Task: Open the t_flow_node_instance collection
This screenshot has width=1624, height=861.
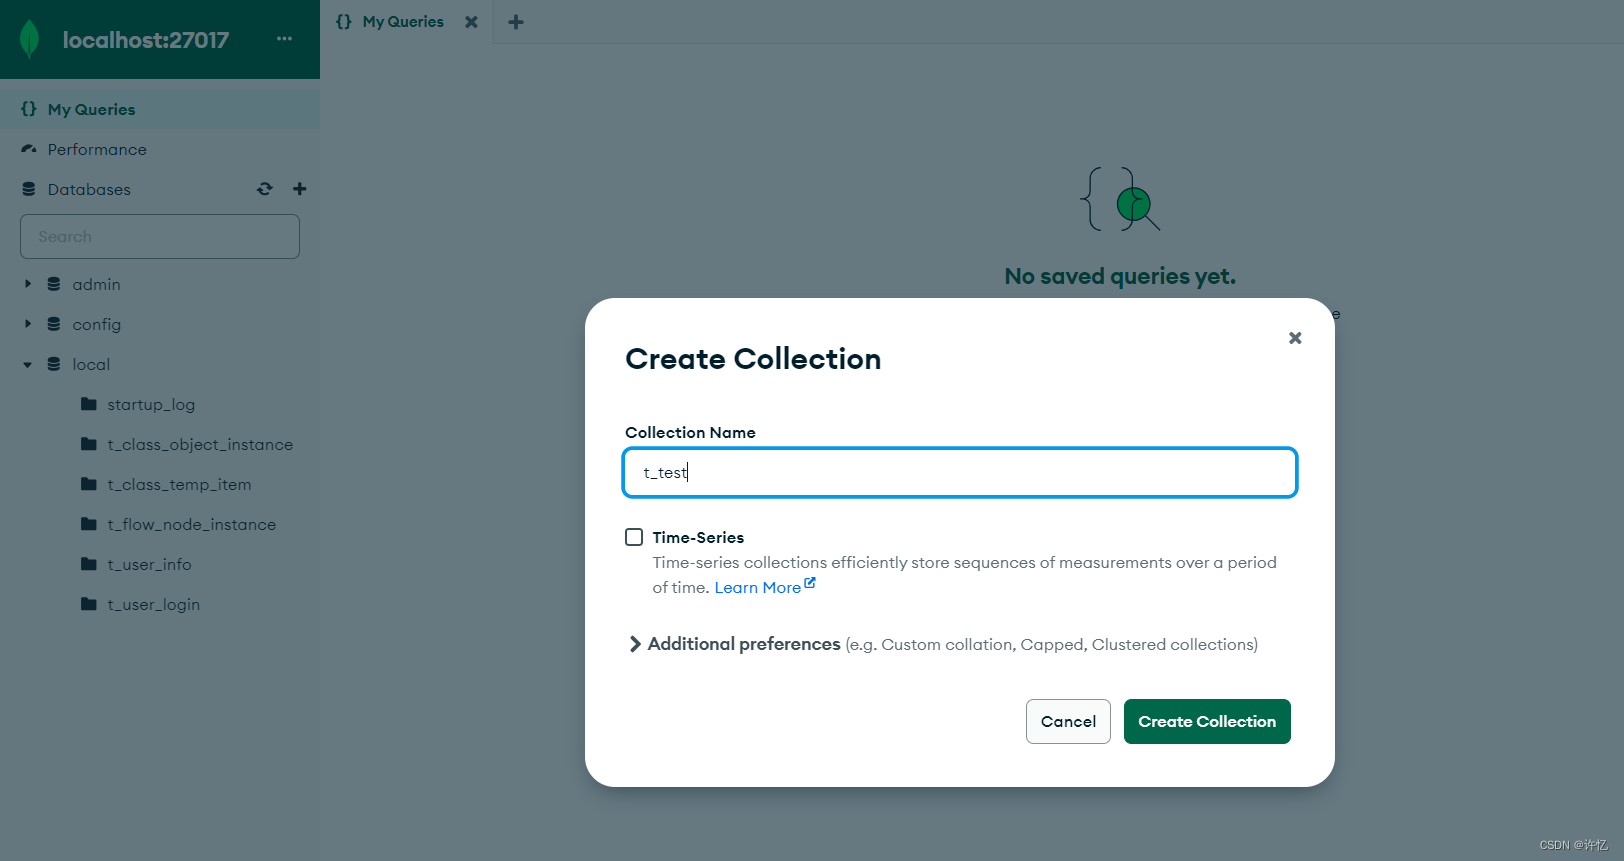Action: pos(191,524)
